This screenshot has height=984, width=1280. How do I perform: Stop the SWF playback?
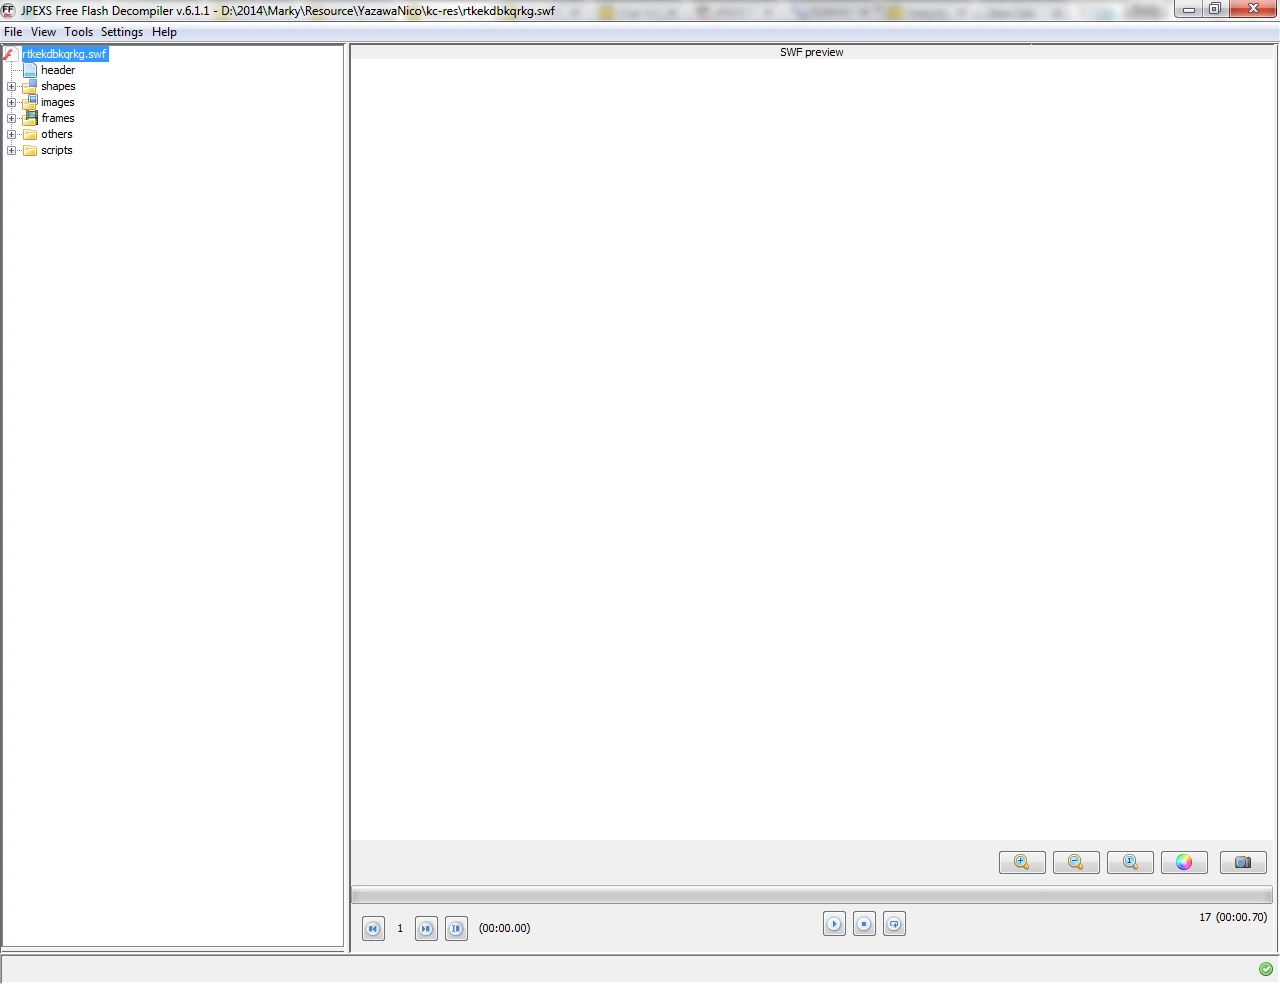pyautogui.click(x=864, y=924)
